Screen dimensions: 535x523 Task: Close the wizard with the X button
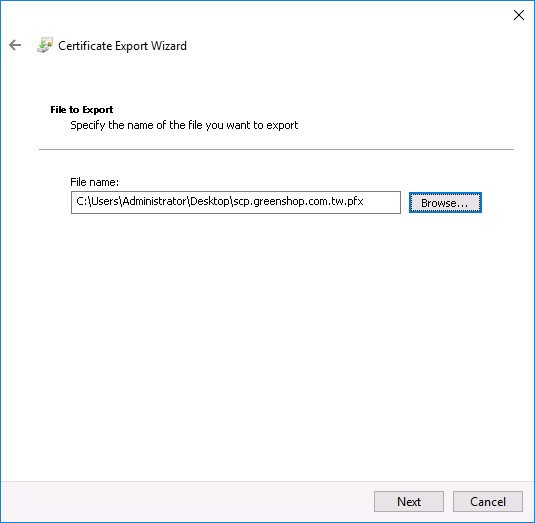[519, 15]
